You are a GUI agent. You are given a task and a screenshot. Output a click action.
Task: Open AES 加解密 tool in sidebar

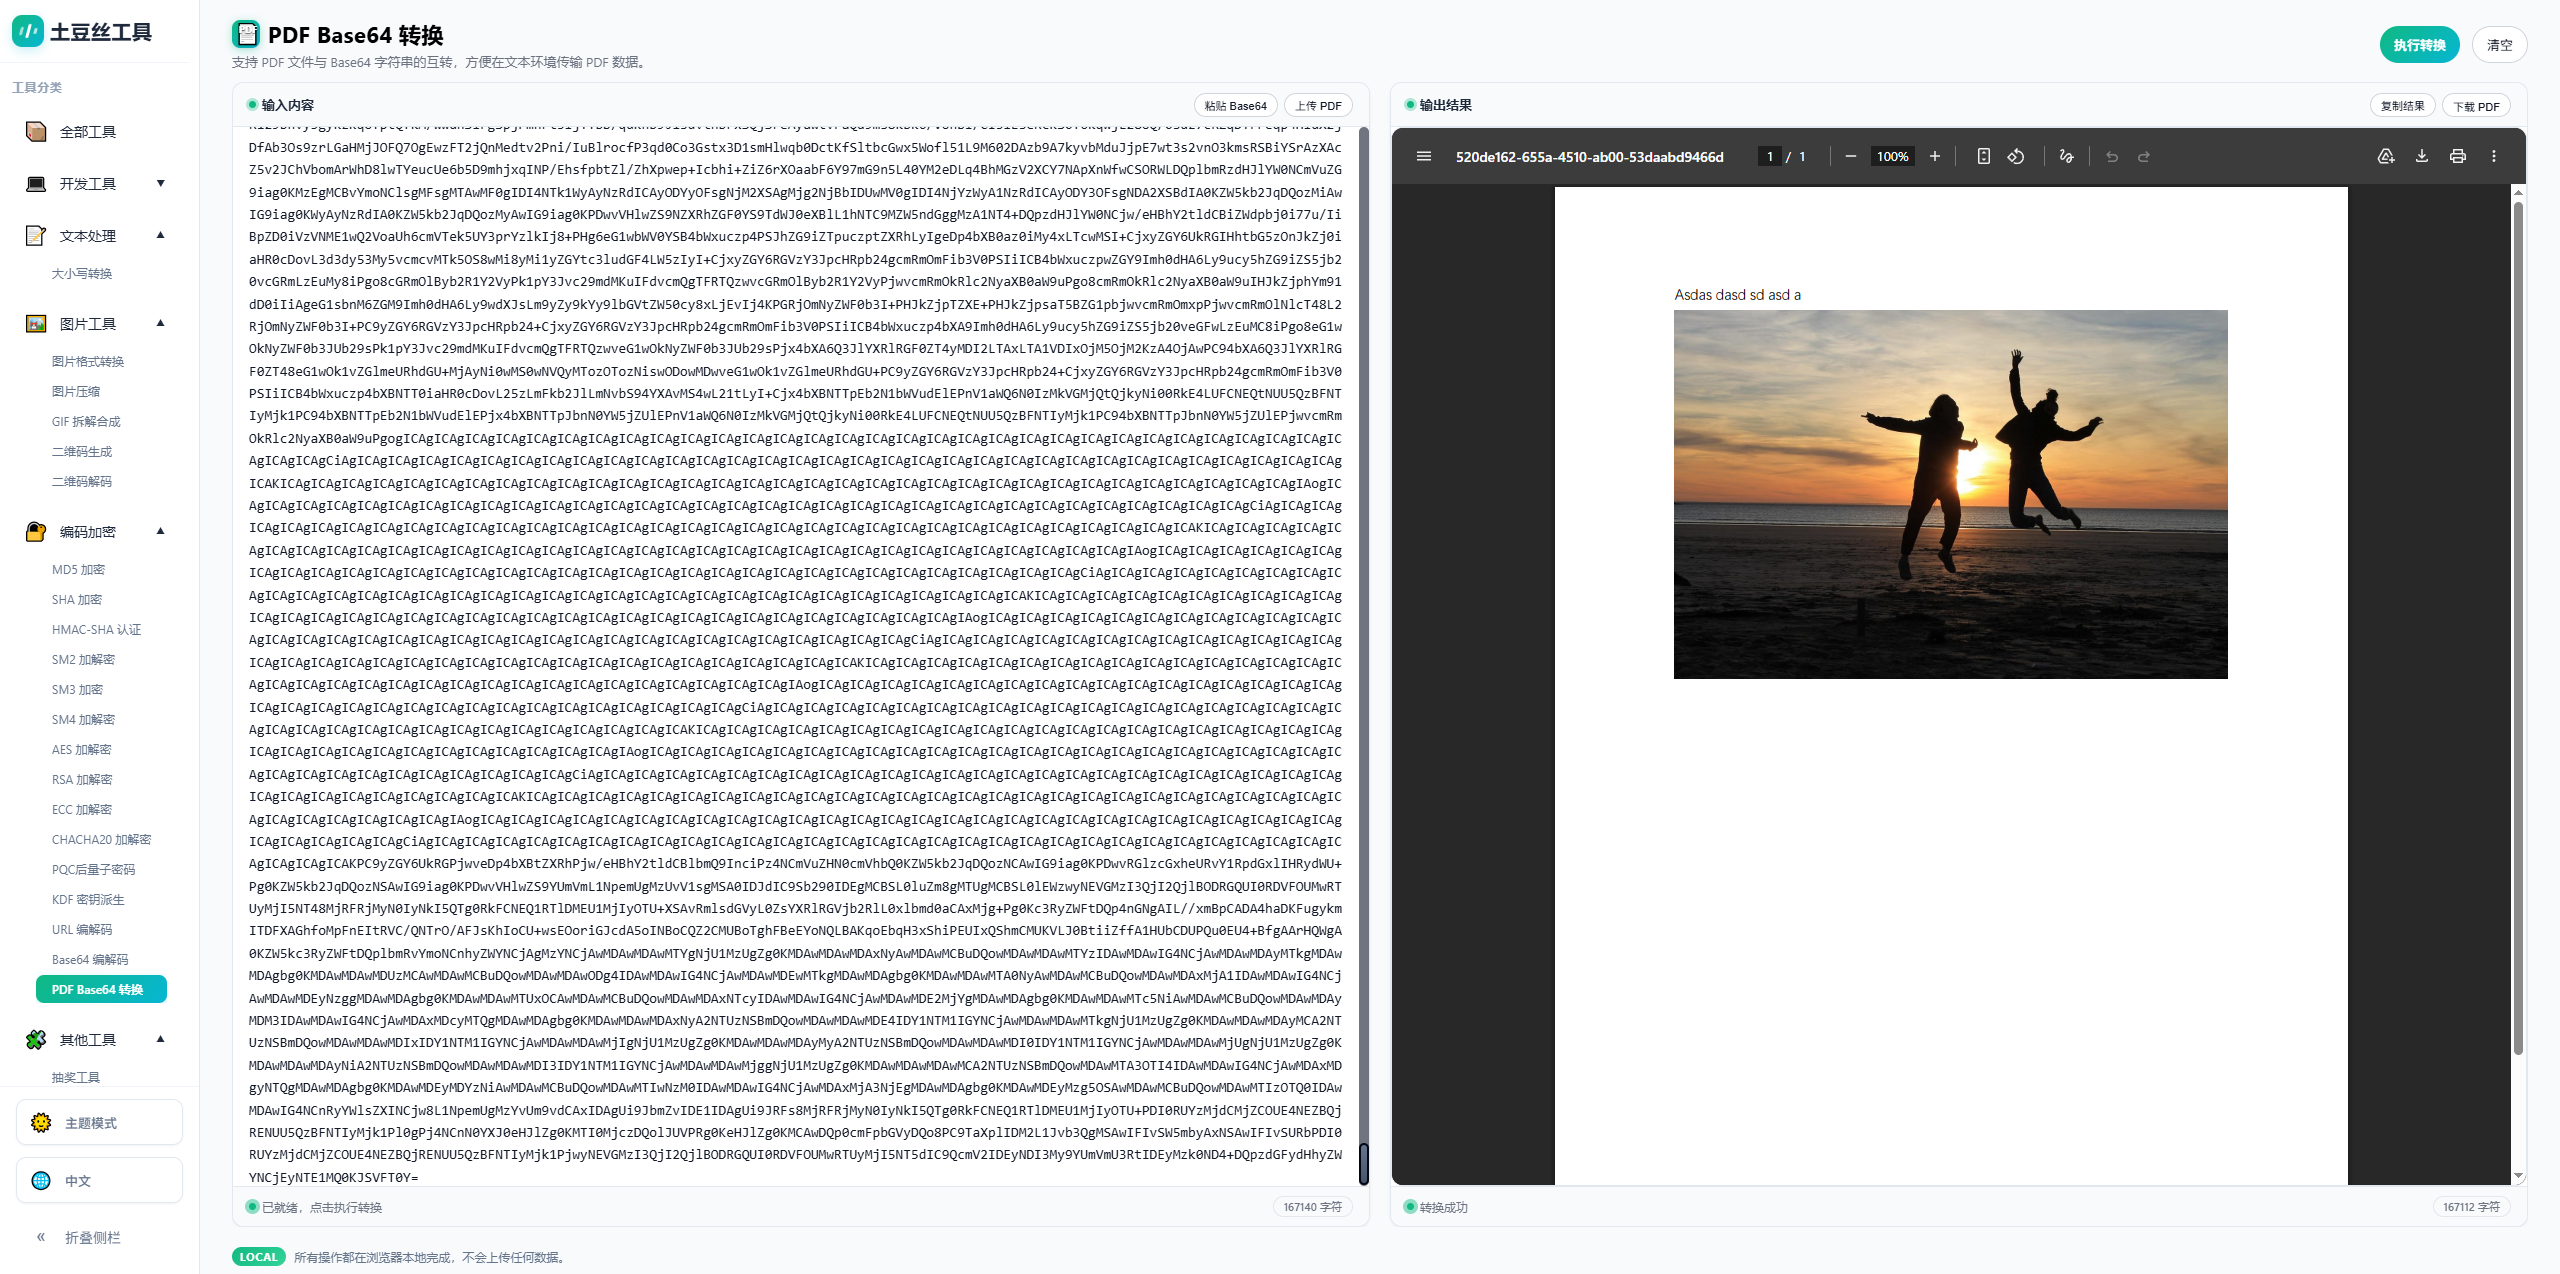[82, 749]
